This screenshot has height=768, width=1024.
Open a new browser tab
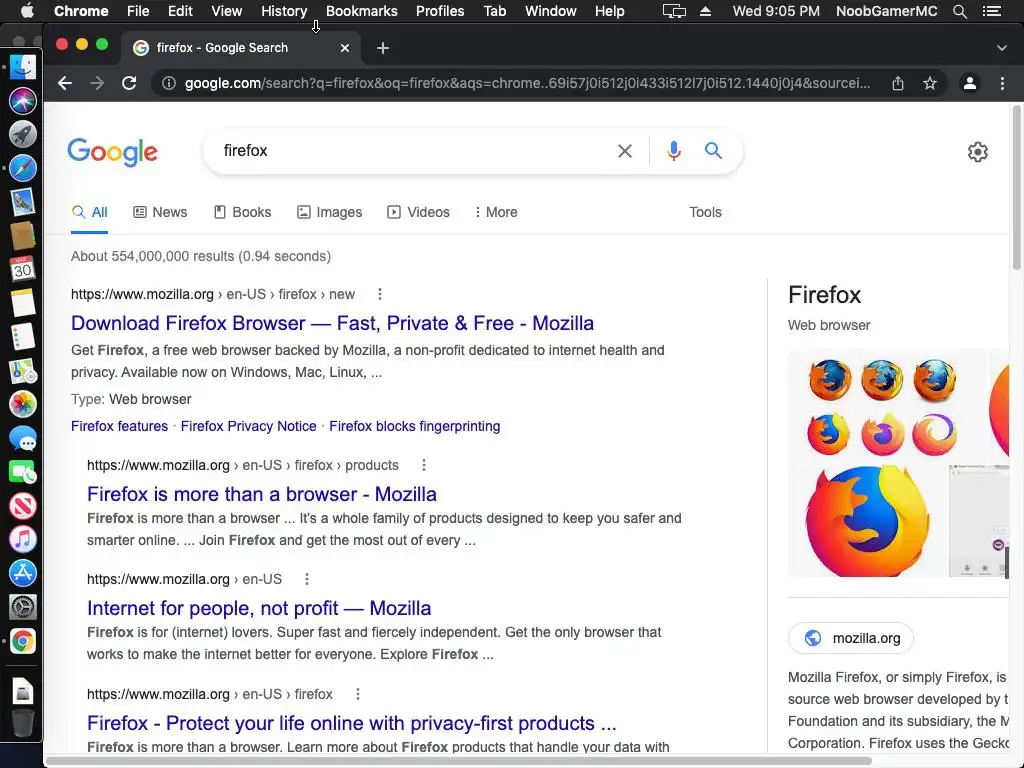[x=383, y=48]
